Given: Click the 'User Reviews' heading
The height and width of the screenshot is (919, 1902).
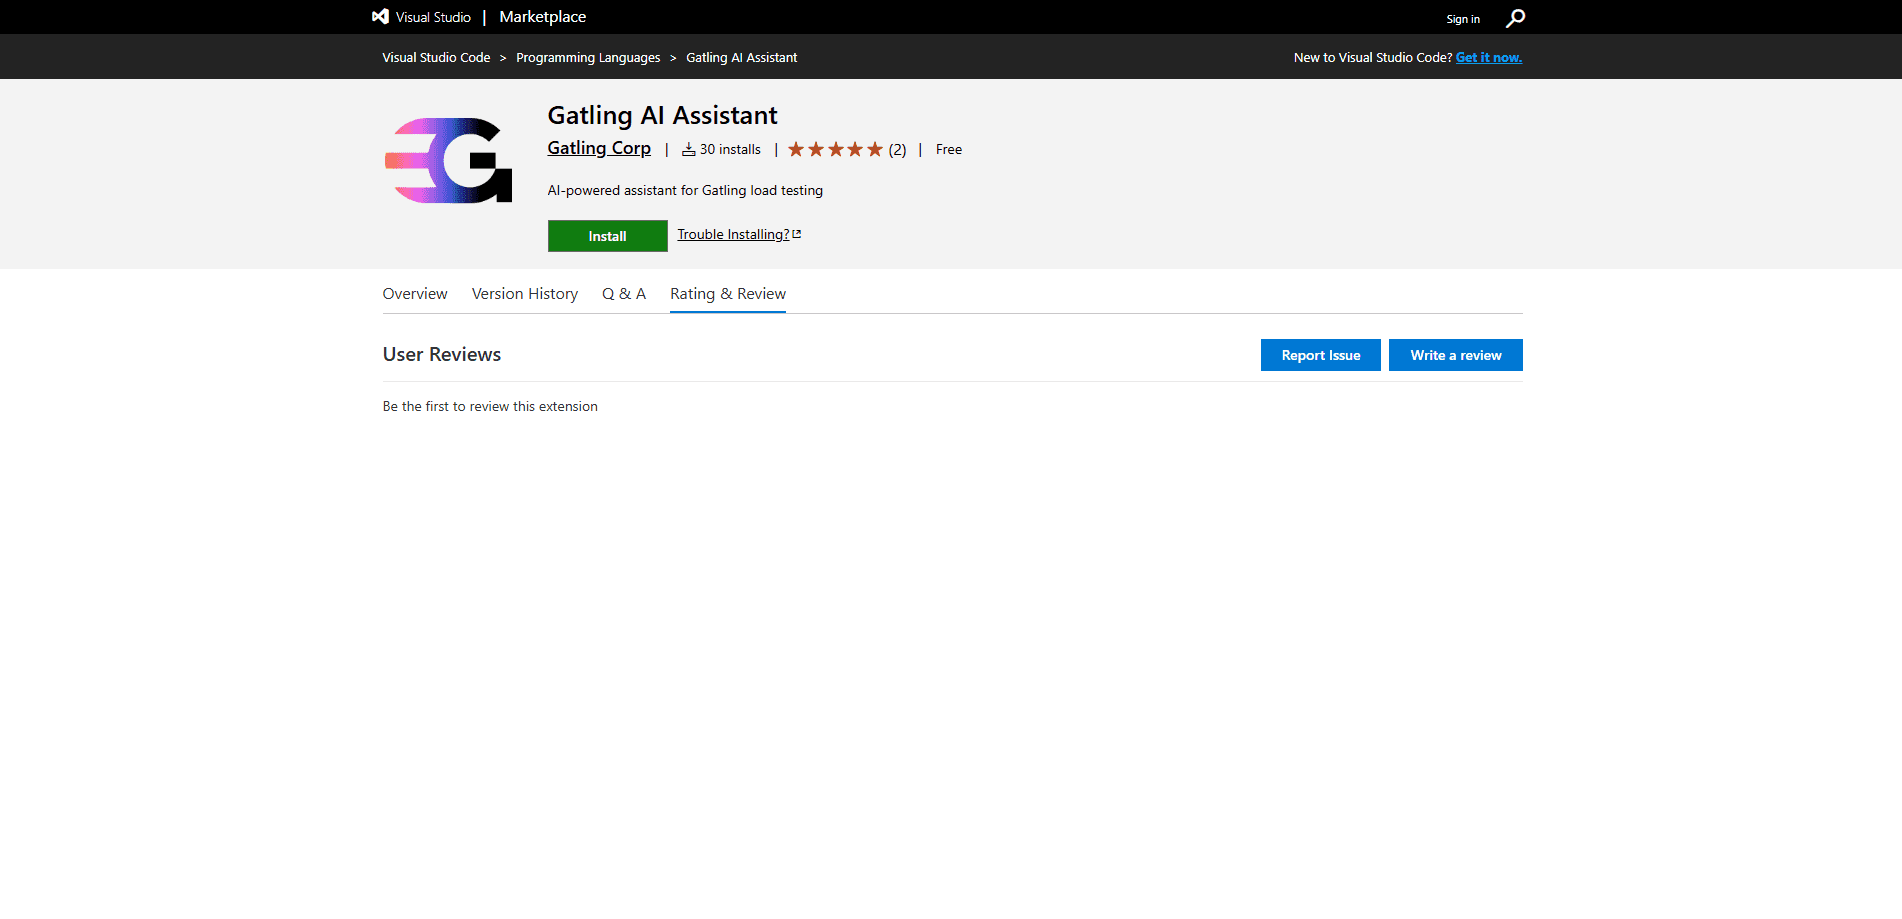Looking at the screenshot, I should click(442, 355).
